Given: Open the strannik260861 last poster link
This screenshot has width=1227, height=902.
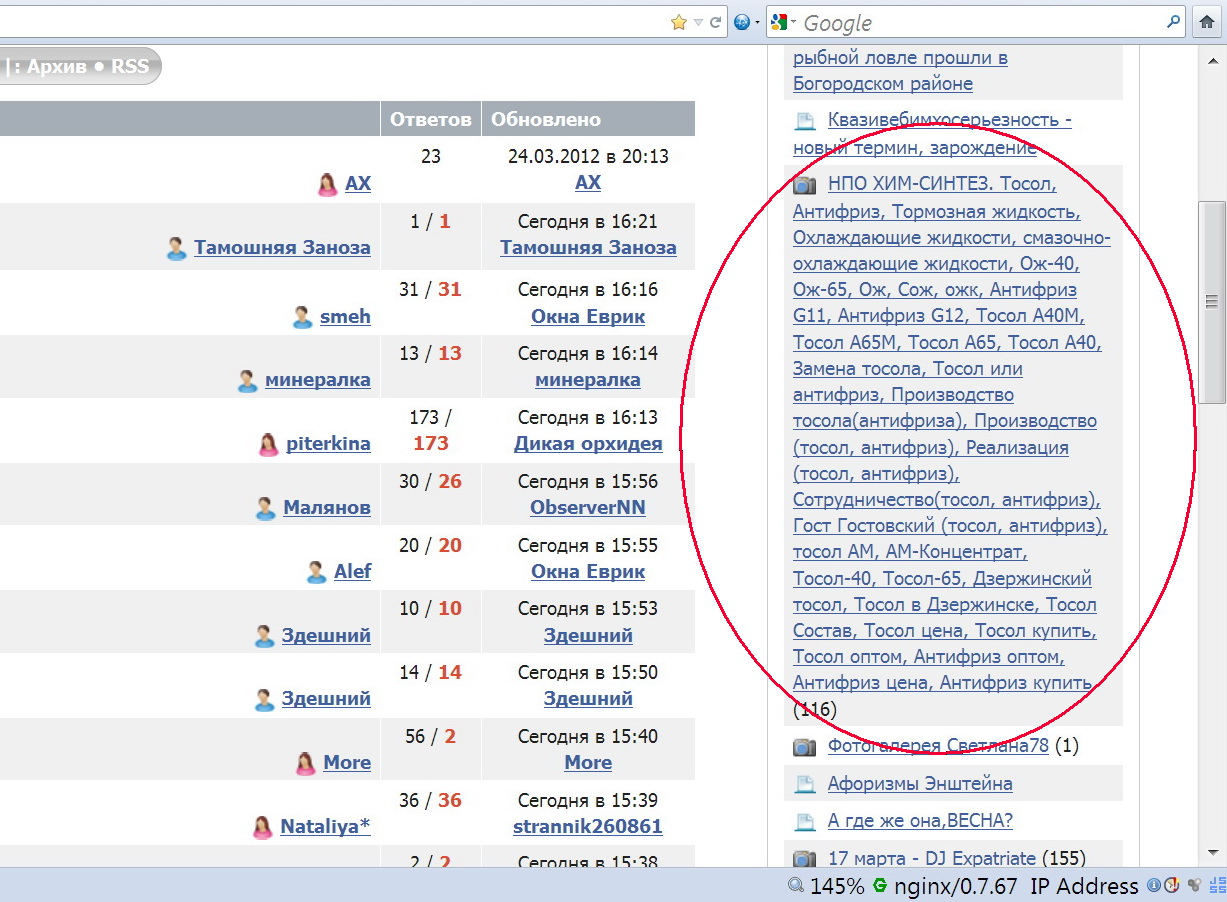Looking at the screenshot, I should [588, 827].
